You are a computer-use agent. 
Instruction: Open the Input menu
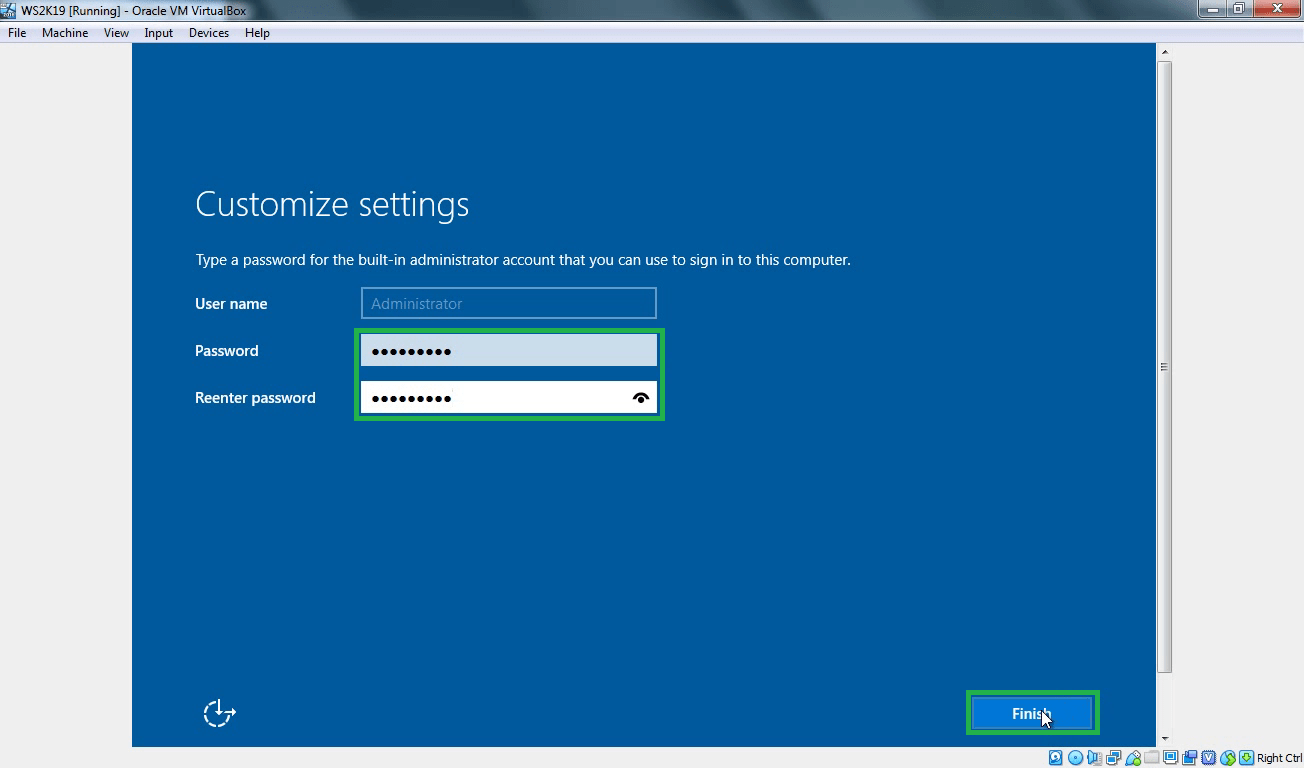pos(158,33)
